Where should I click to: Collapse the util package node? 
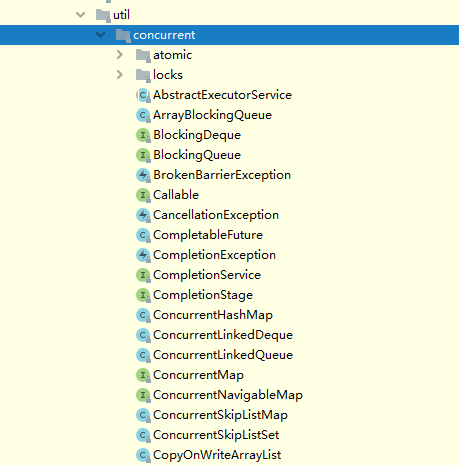pos(80,15)
